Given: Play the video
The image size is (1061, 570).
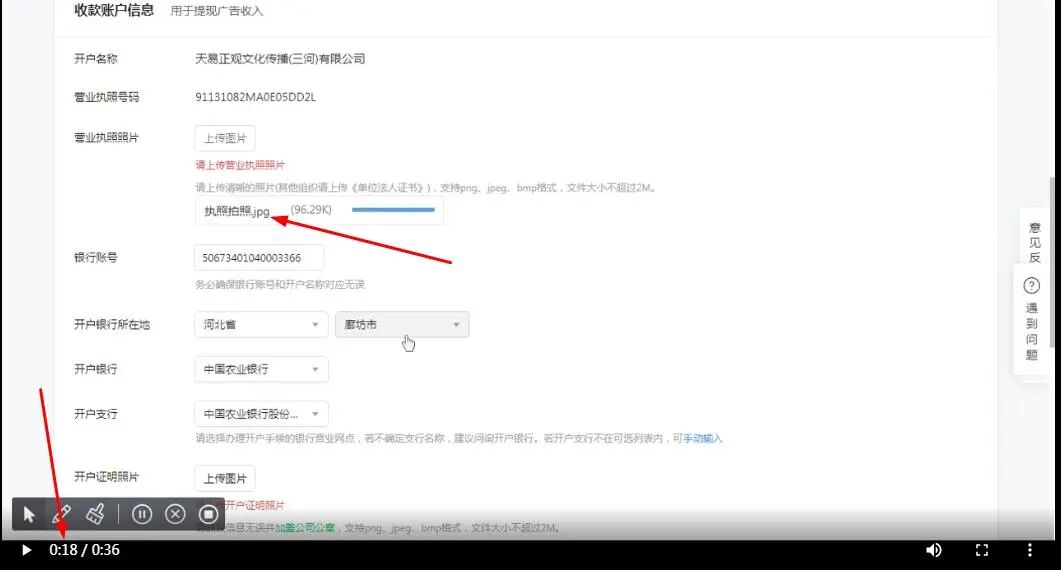Looking at the screenshot, I should tap(26, 550).
